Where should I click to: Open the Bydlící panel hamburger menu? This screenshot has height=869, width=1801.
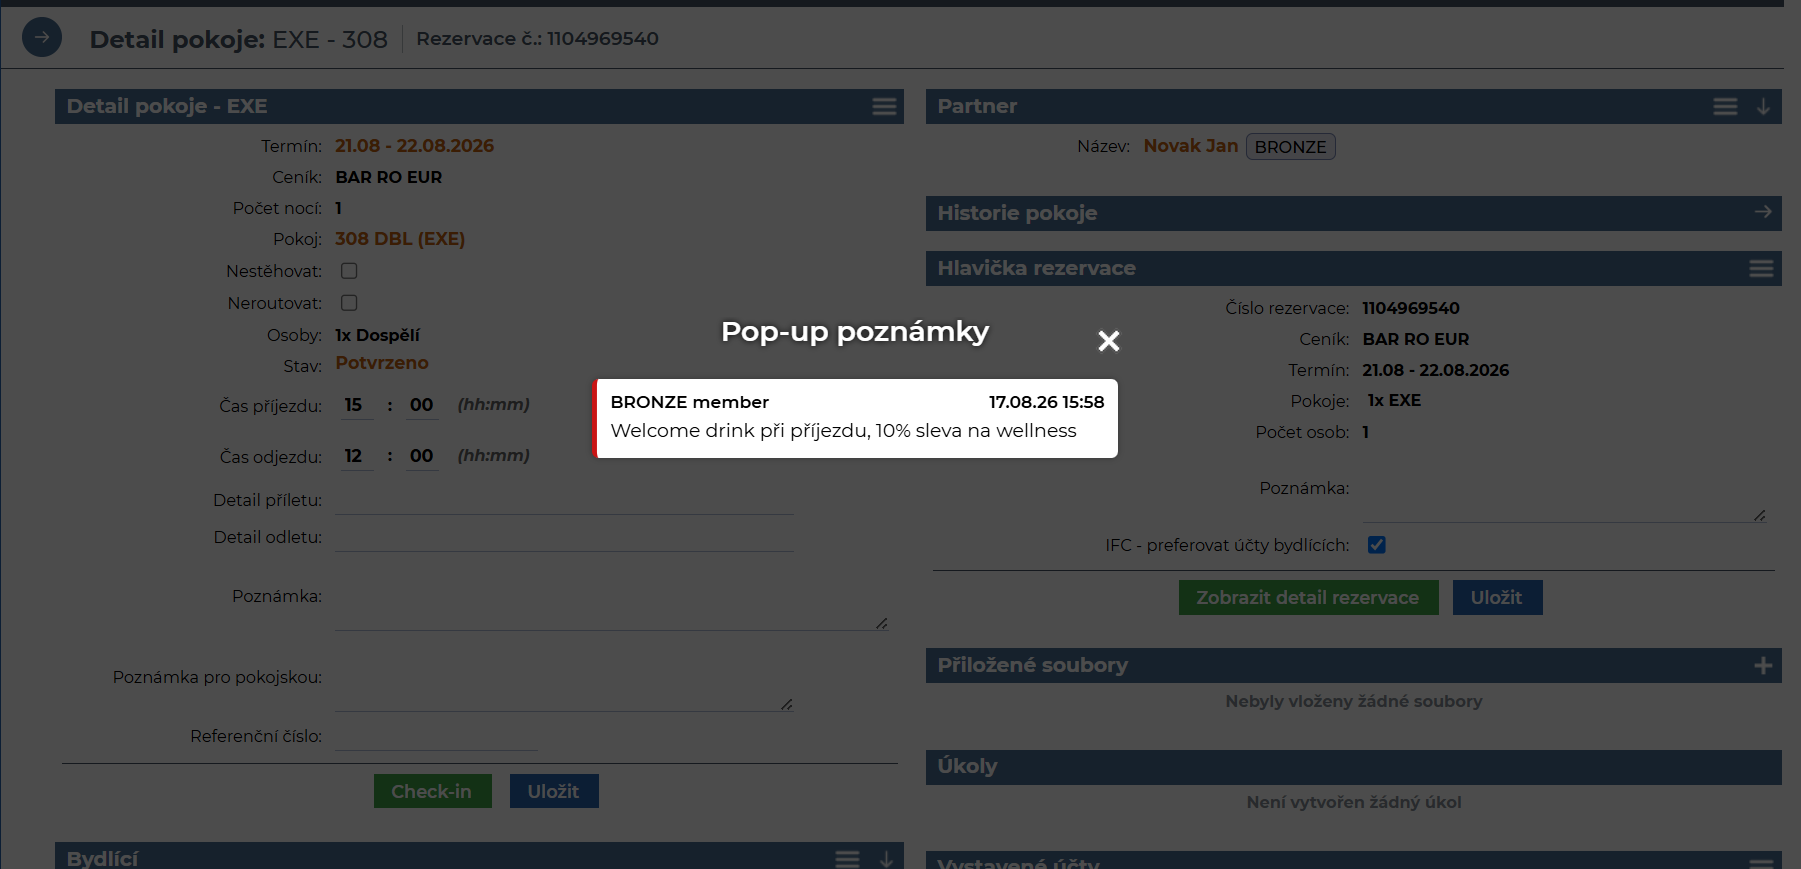point(847,859)
